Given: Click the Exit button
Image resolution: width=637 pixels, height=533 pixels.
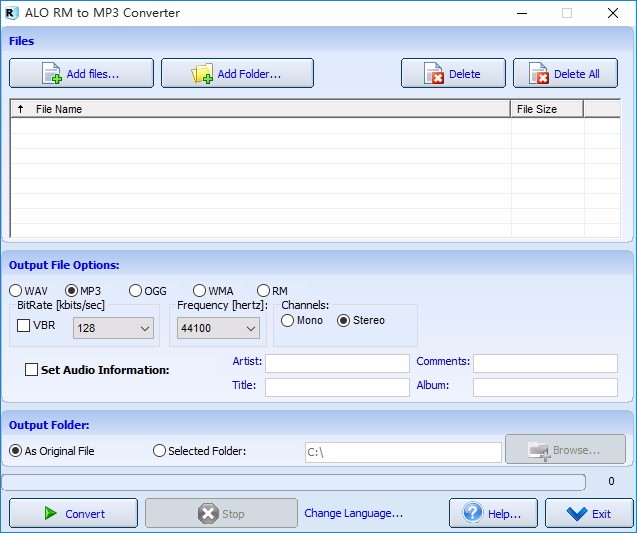Looking at the screenshot, I should 589,513.
